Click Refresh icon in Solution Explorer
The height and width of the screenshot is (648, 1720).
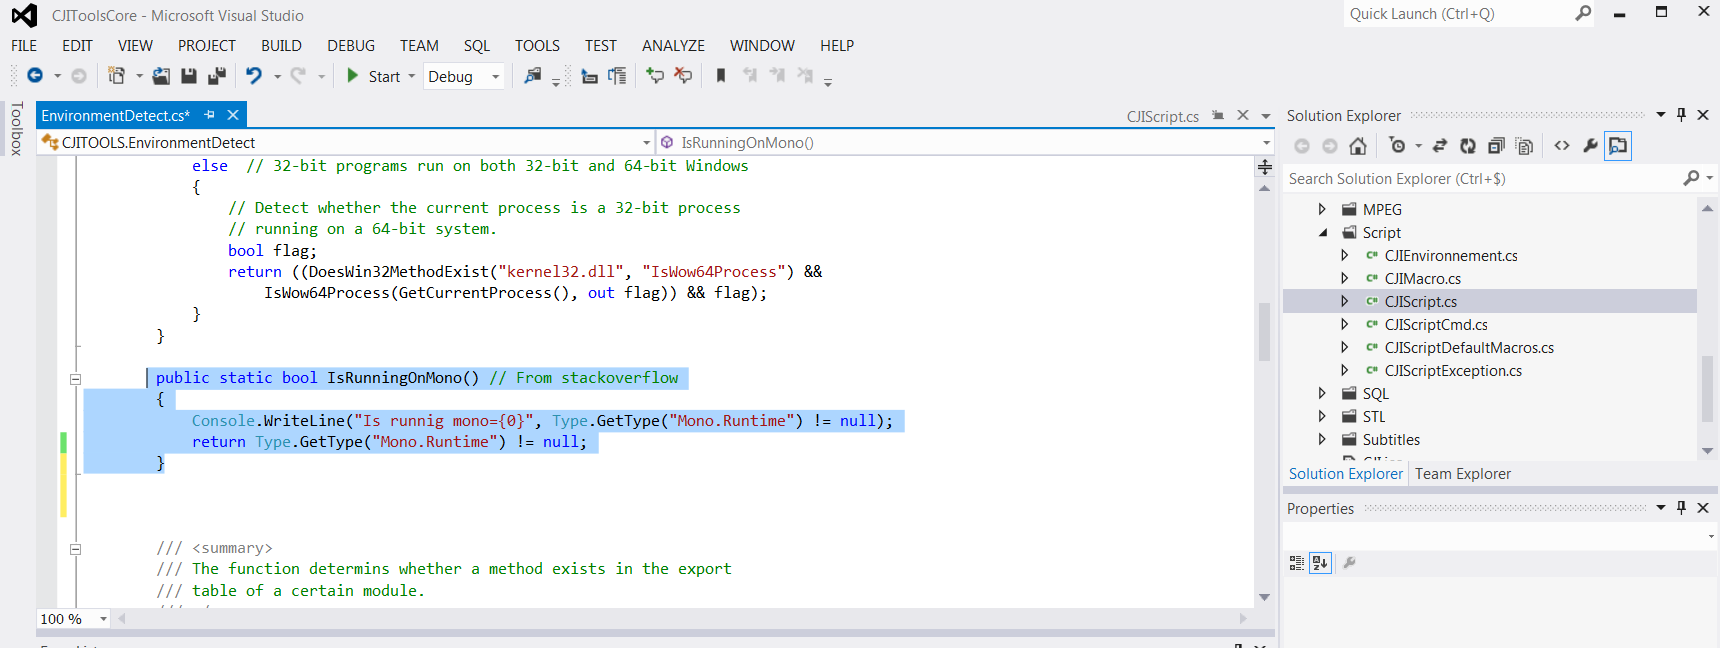[x=1467, y=146]
